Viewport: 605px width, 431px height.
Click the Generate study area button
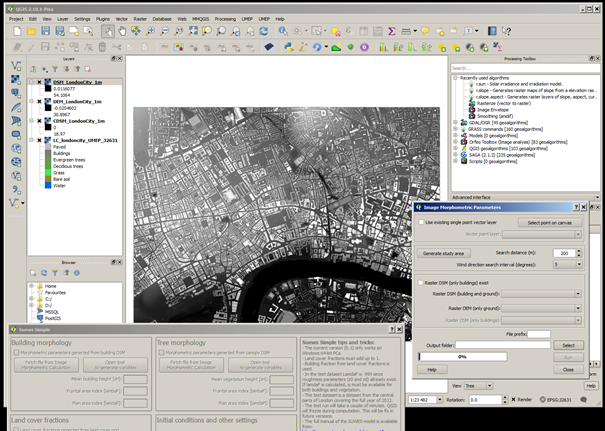443,254
